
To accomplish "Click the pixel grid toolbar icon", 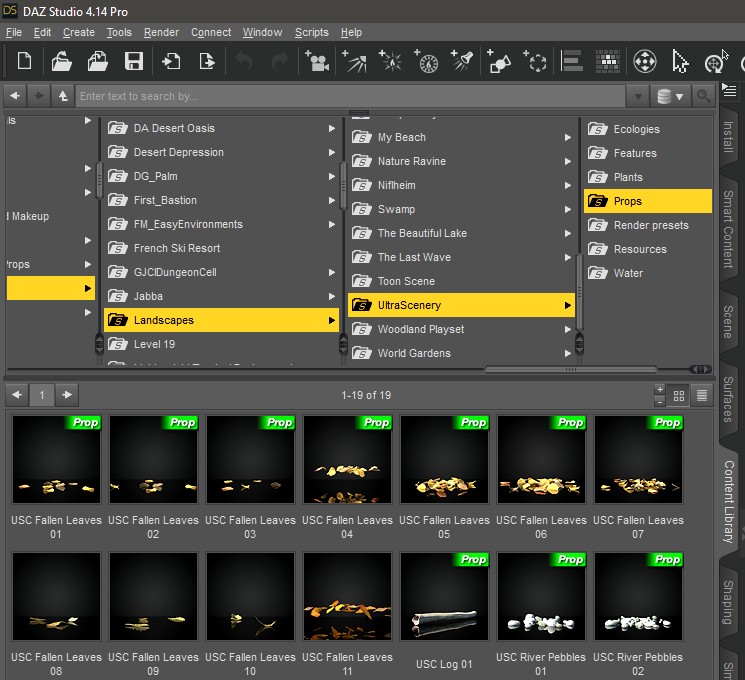I will [608, 61].
